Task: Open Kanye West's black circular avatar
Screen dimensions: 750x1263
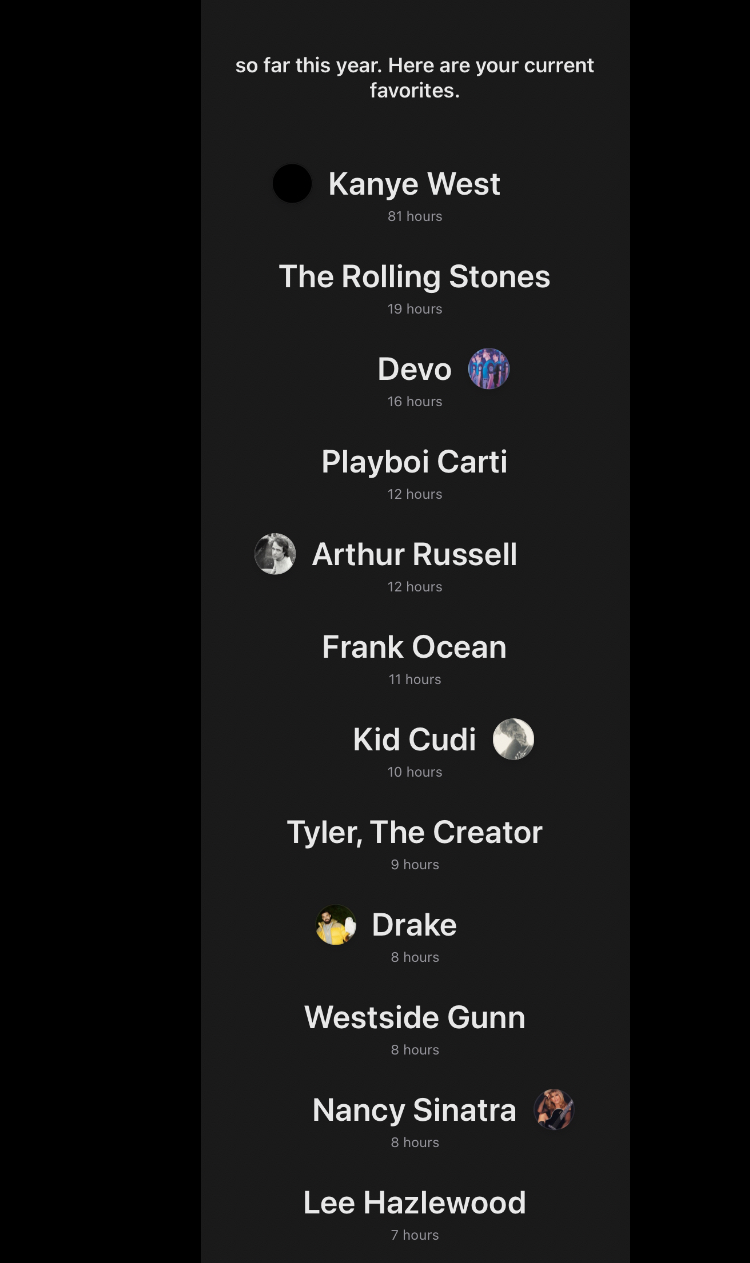Action: click(292, 184)
